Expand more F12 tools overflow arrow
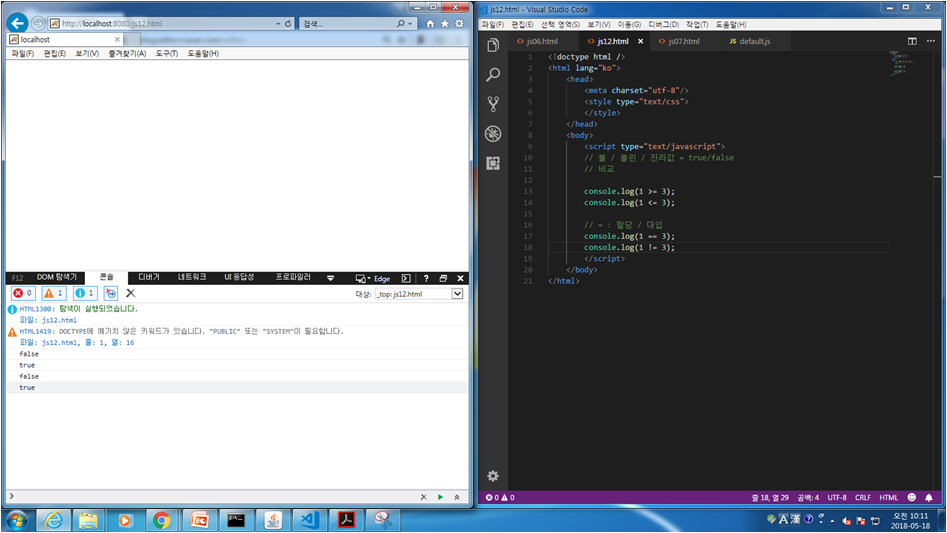The width and height of the screenshot is (947, 533). coord(330,278)
